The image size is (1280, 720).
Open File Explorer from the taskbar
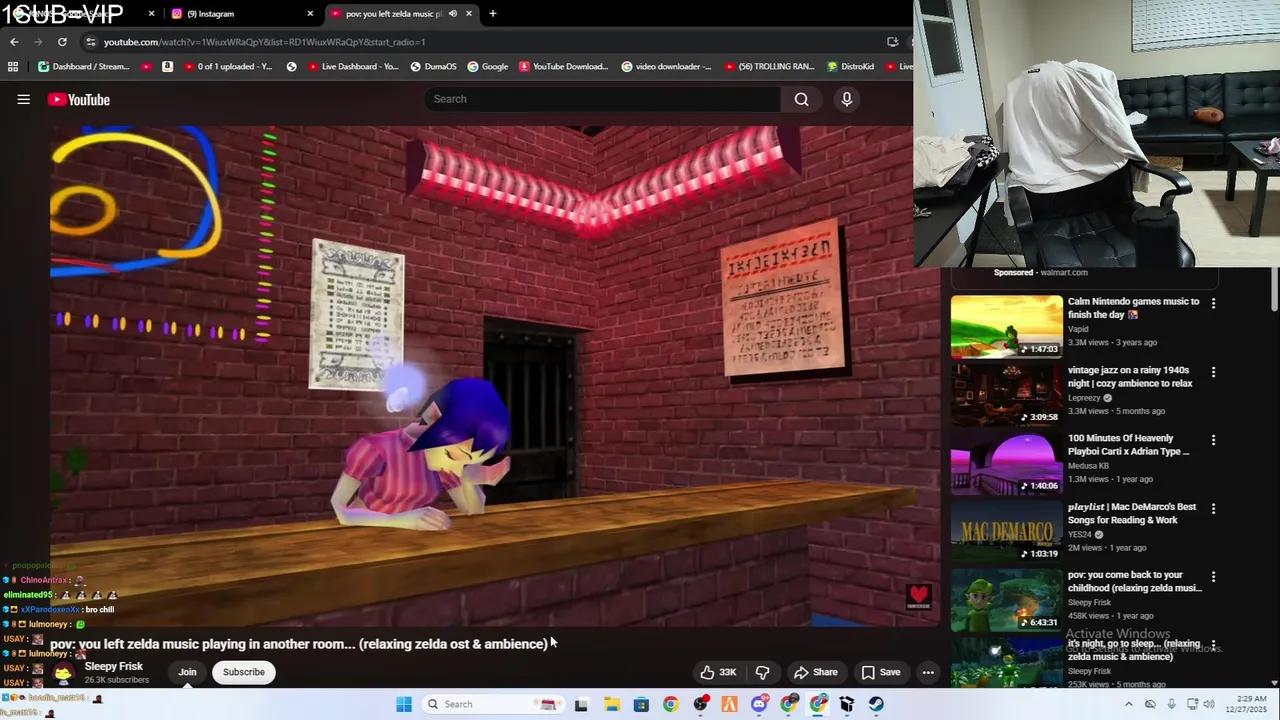tap(612, 704)
